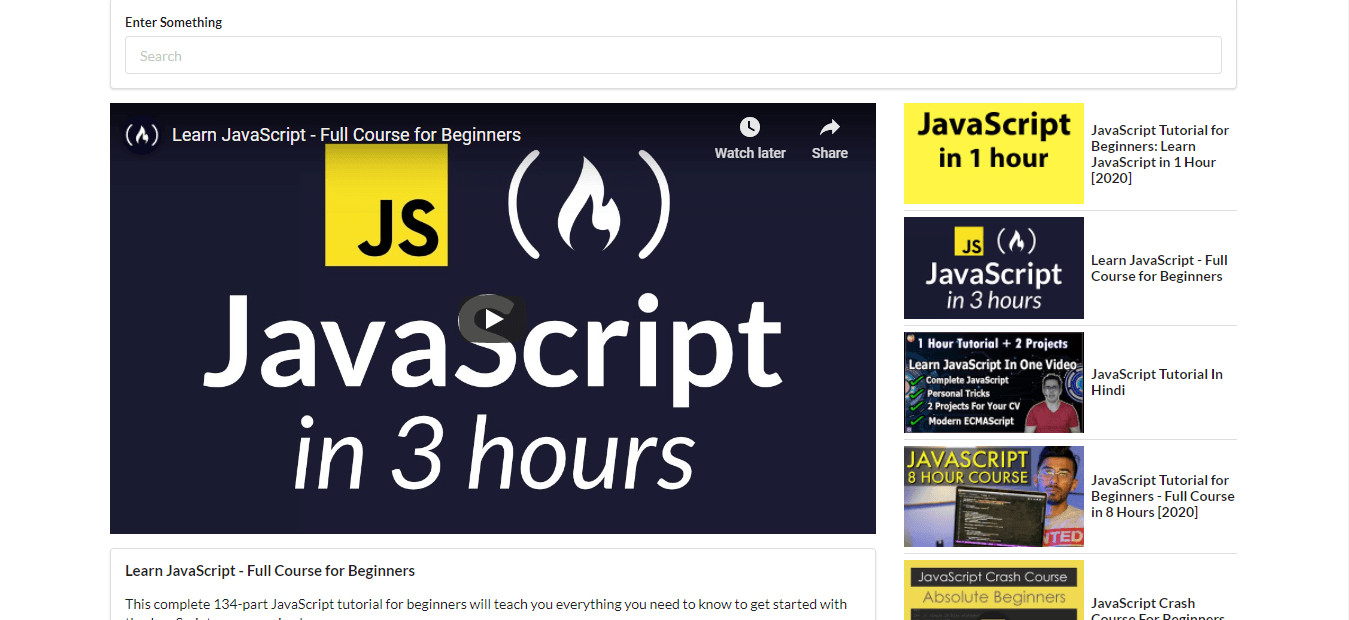The width and height of the screenshot is (1349, 620).
Task: Select the 'JavaScript Crash Course For Beginners' title
Action: click(1158, 608)
